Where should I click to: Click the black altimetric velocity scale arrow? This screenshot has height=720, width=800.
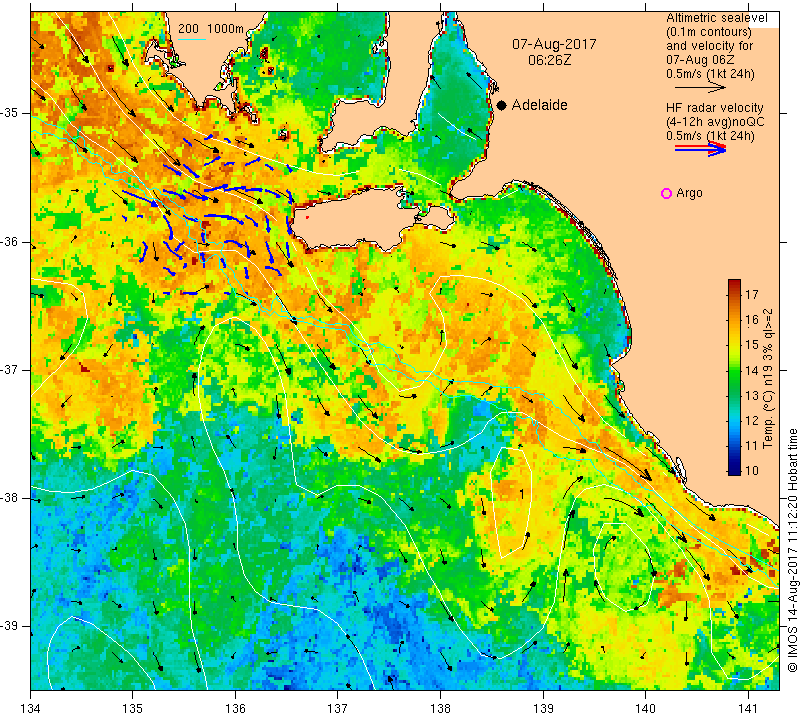700,88
